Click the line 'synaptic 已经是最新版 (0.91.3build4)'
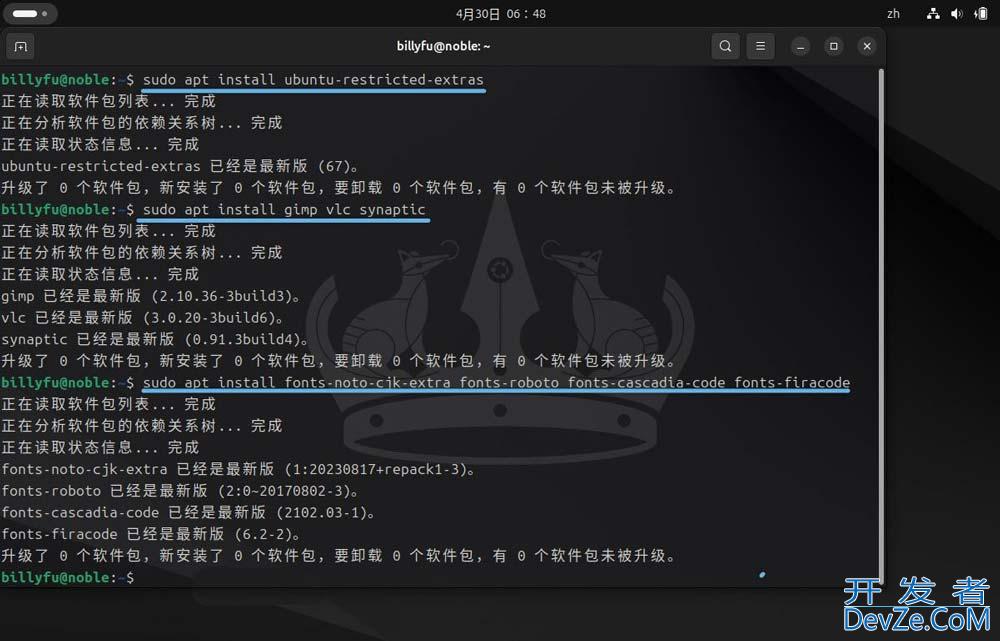The height and width of the screenshot is (641, 1000). [x=156, y=339]
